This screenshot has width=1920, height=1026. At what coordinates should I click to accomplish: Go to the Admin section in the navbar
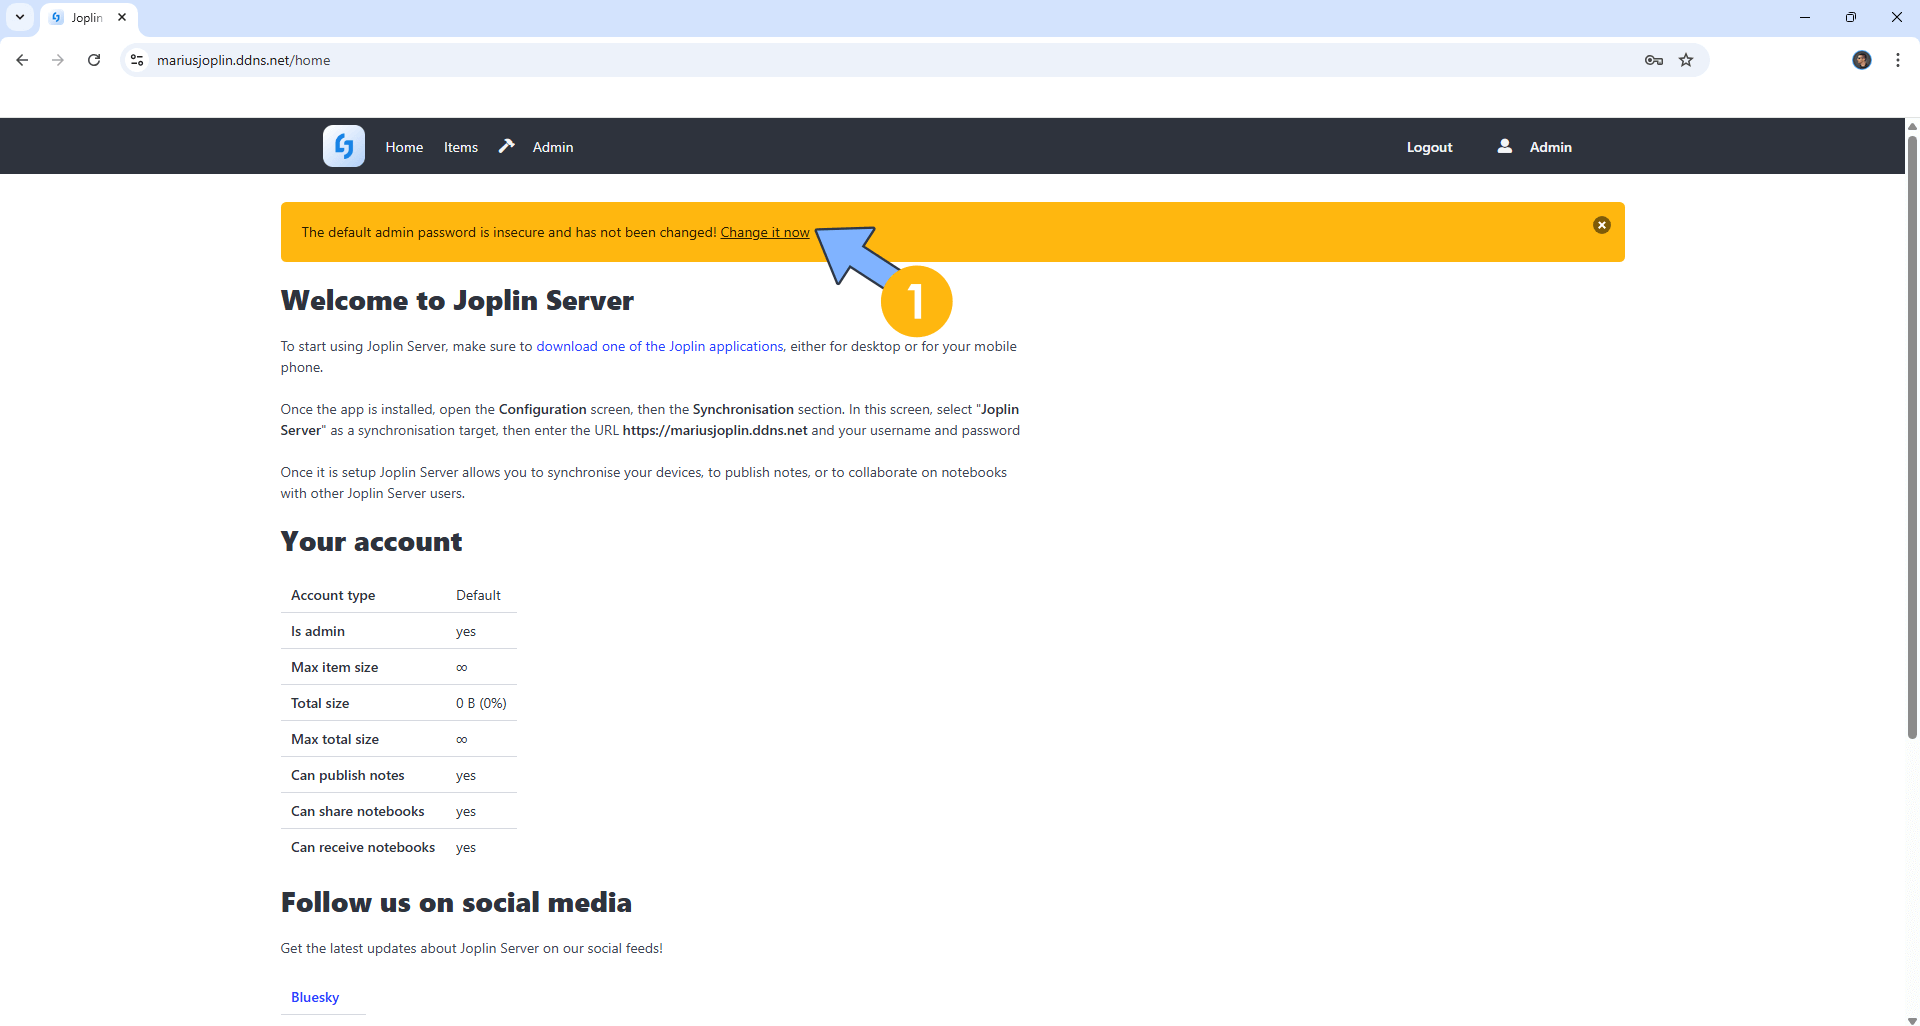click(x=552, y=147)
